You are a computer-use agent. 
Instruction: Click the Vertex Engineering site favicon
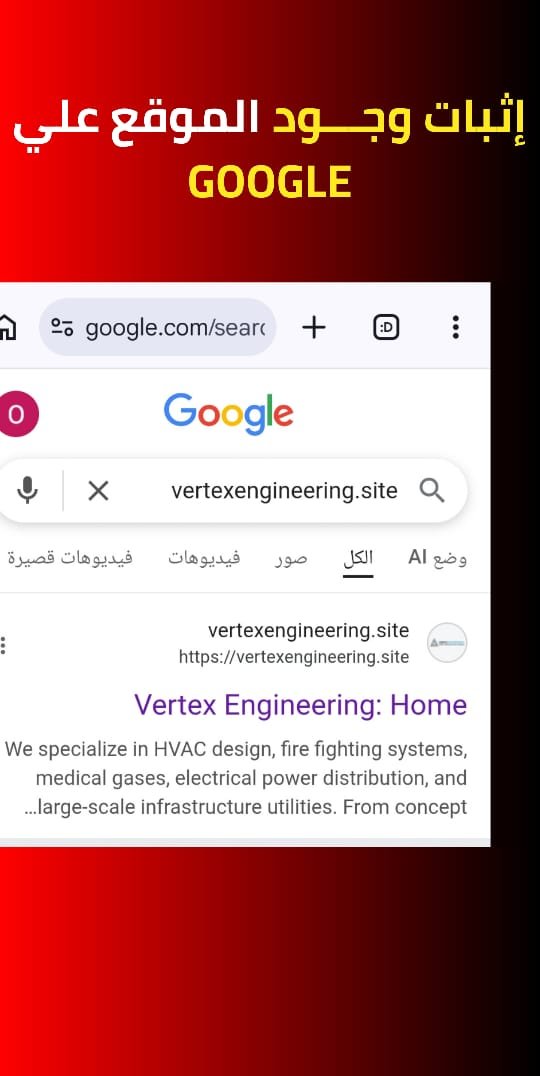[447, 642]
